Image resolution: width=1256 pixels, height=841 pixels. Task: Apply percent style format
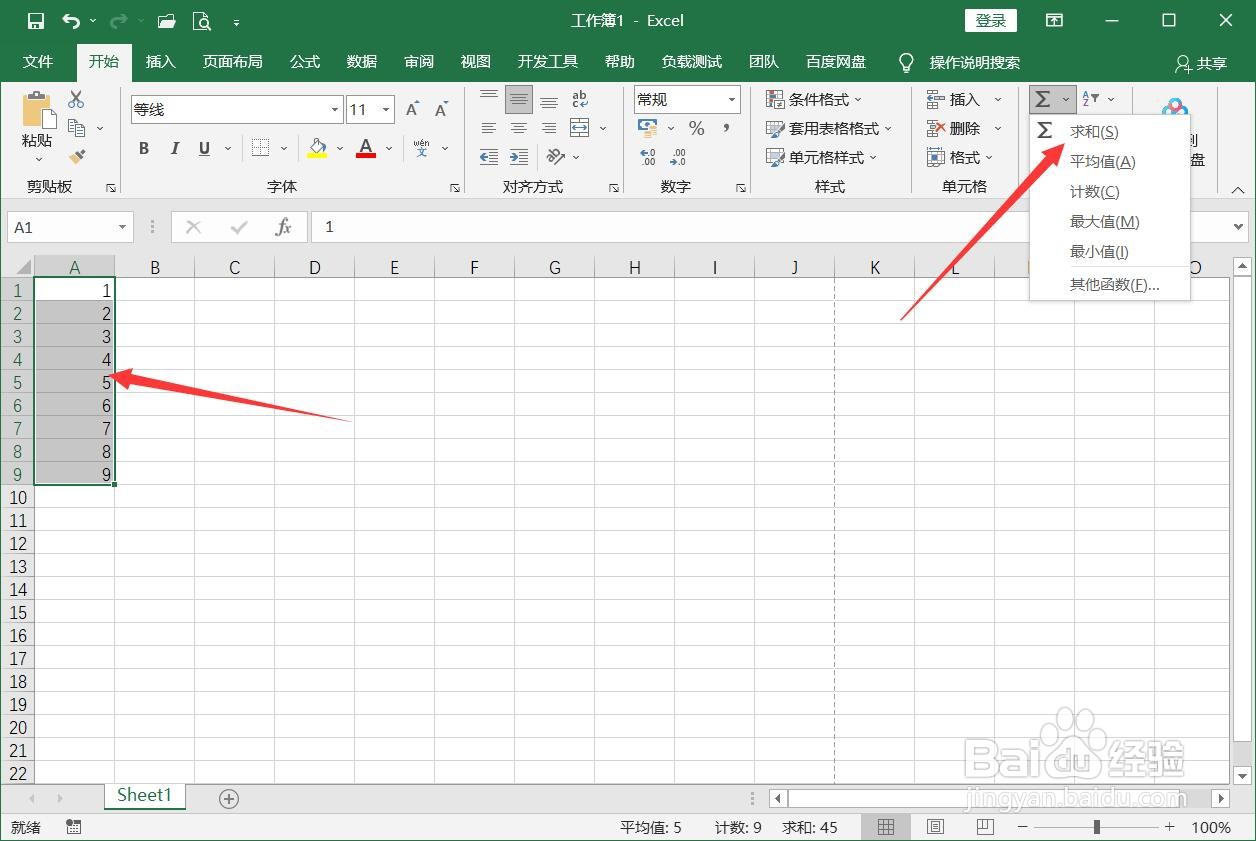pyautogui.click(x=697, y=128)
